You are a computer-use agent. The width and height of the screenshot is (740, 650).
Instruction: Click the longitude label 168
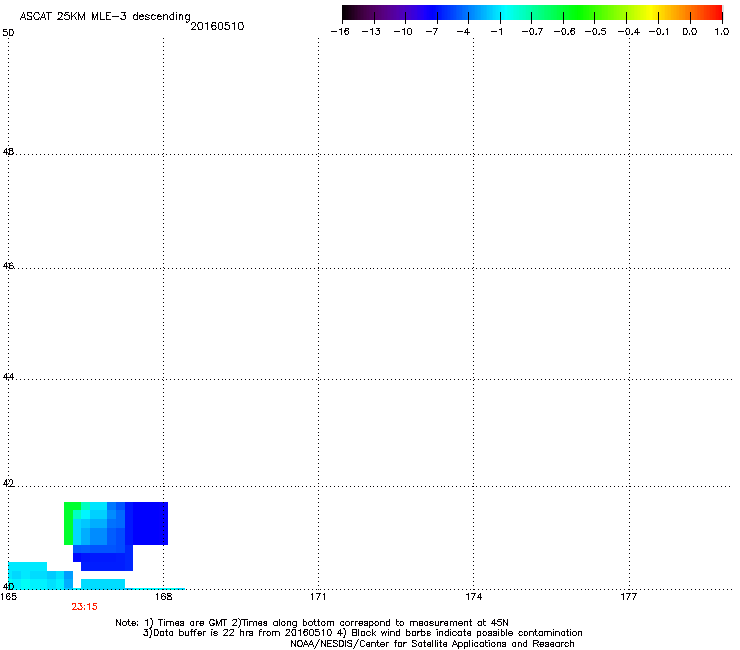click(164, 597)
